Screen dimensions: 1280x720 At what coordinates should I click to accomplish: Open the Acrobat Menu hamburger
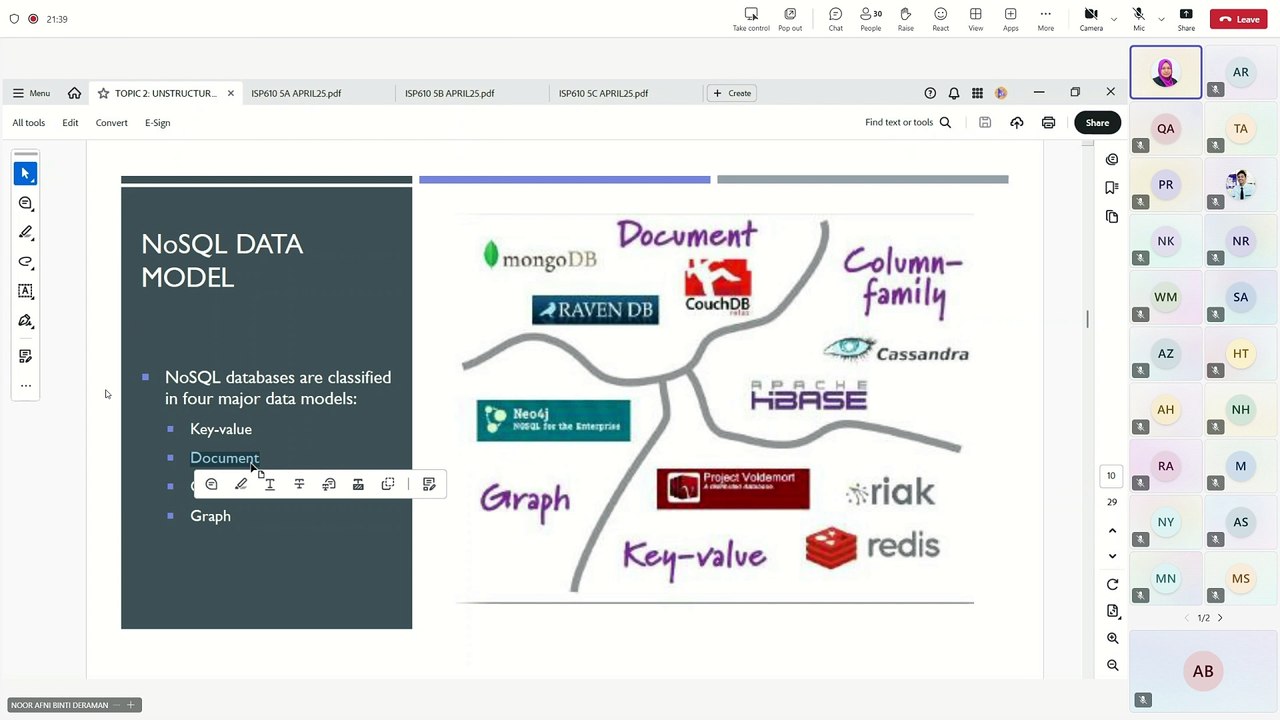pos(31,93)
